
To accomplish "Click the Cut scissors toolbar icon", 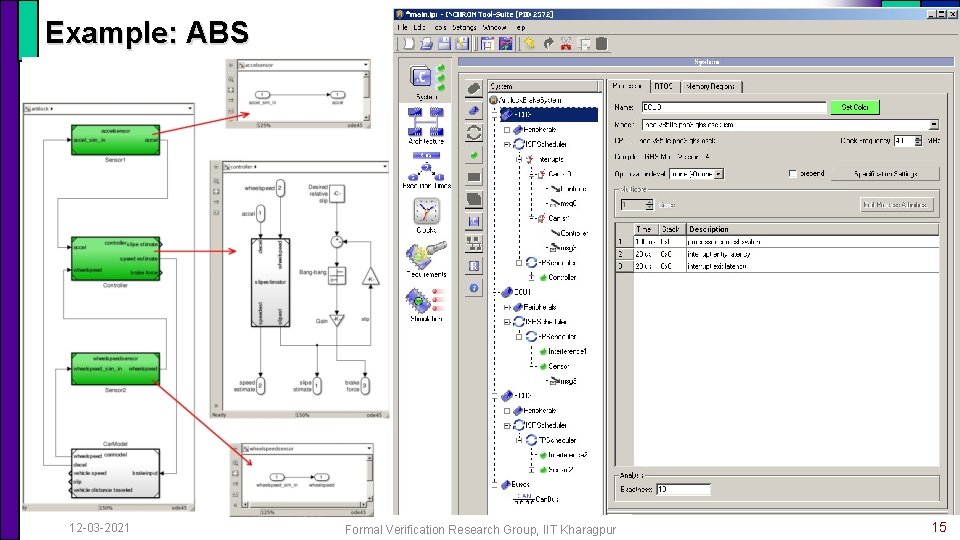I will 566,43.
